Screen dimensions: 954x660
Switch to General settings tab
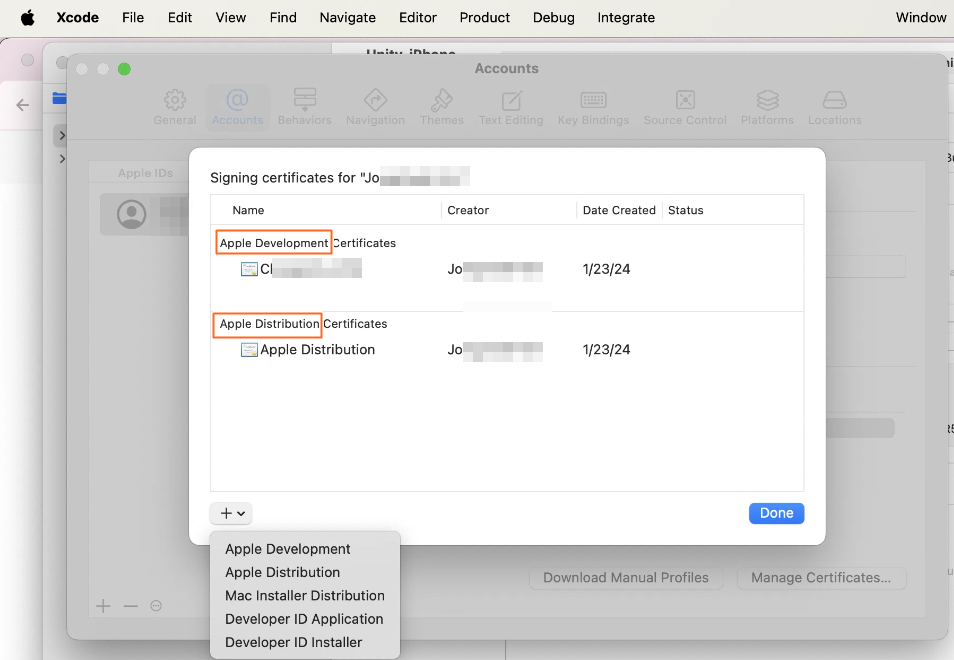[x=175, y=108]
